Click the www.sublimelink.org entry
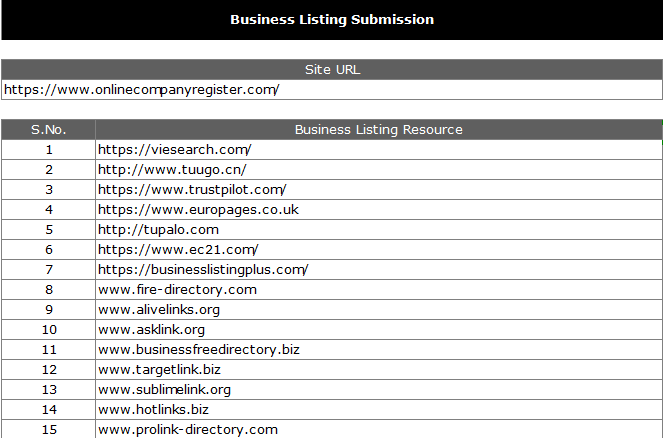The height and width of the screenshot is (438, 663). pyautogui.click(x=164, y=390)
